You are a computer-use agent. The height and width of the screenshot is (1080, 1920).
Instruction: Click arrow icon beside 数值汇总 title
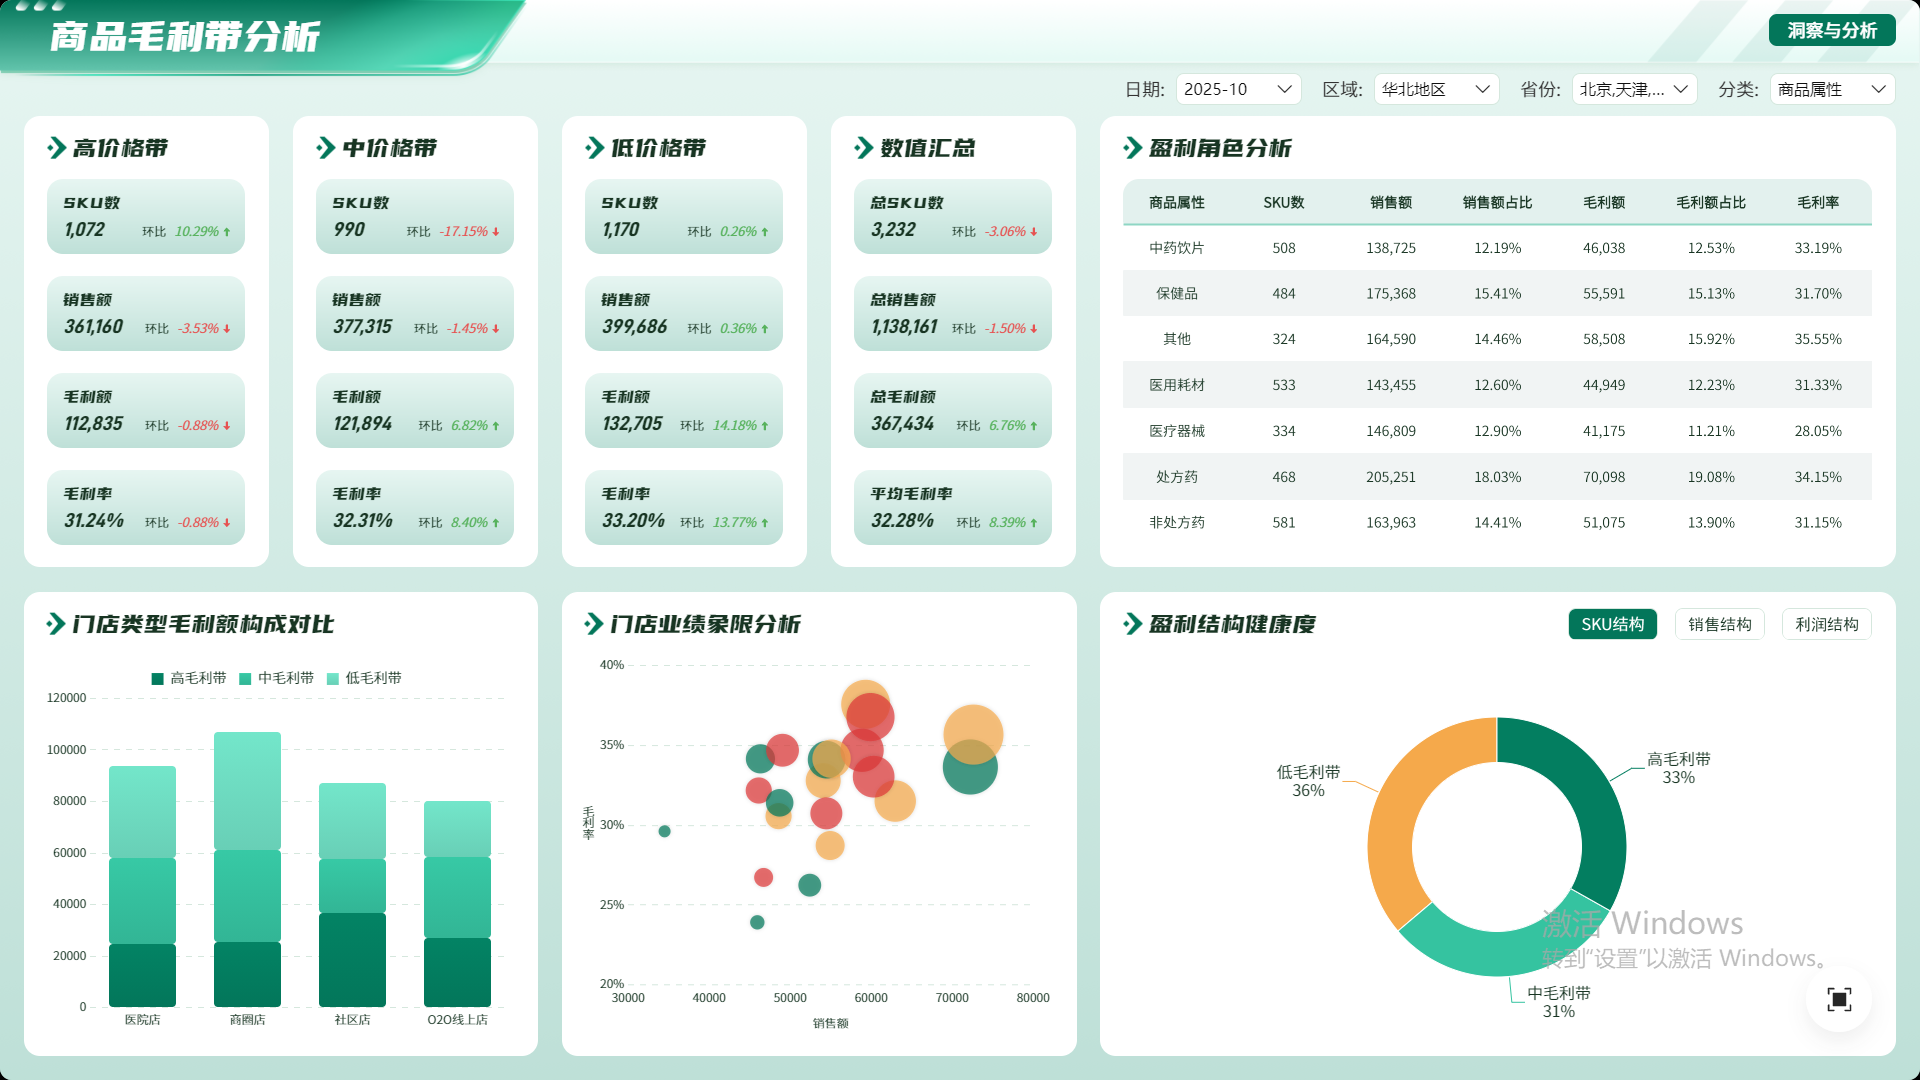pyautogui.click(x=864, y=148)
